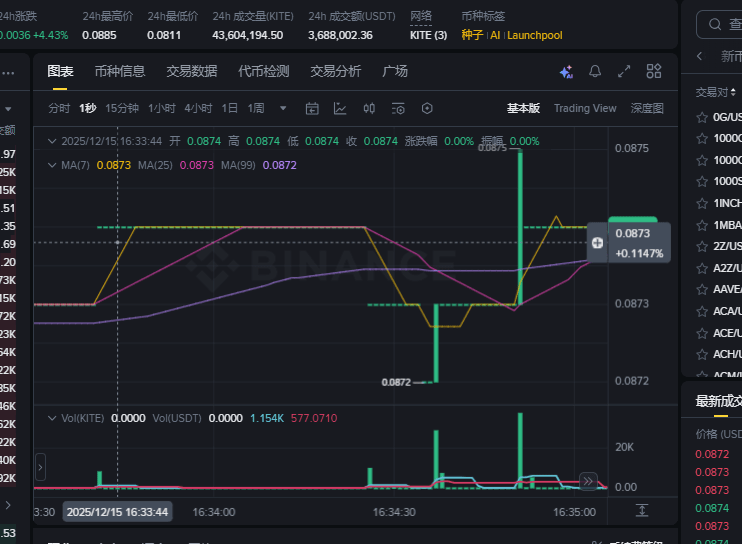Open the hexagon chart settings icon
This screenshot has height=544, width=742.
click(427, 109)
